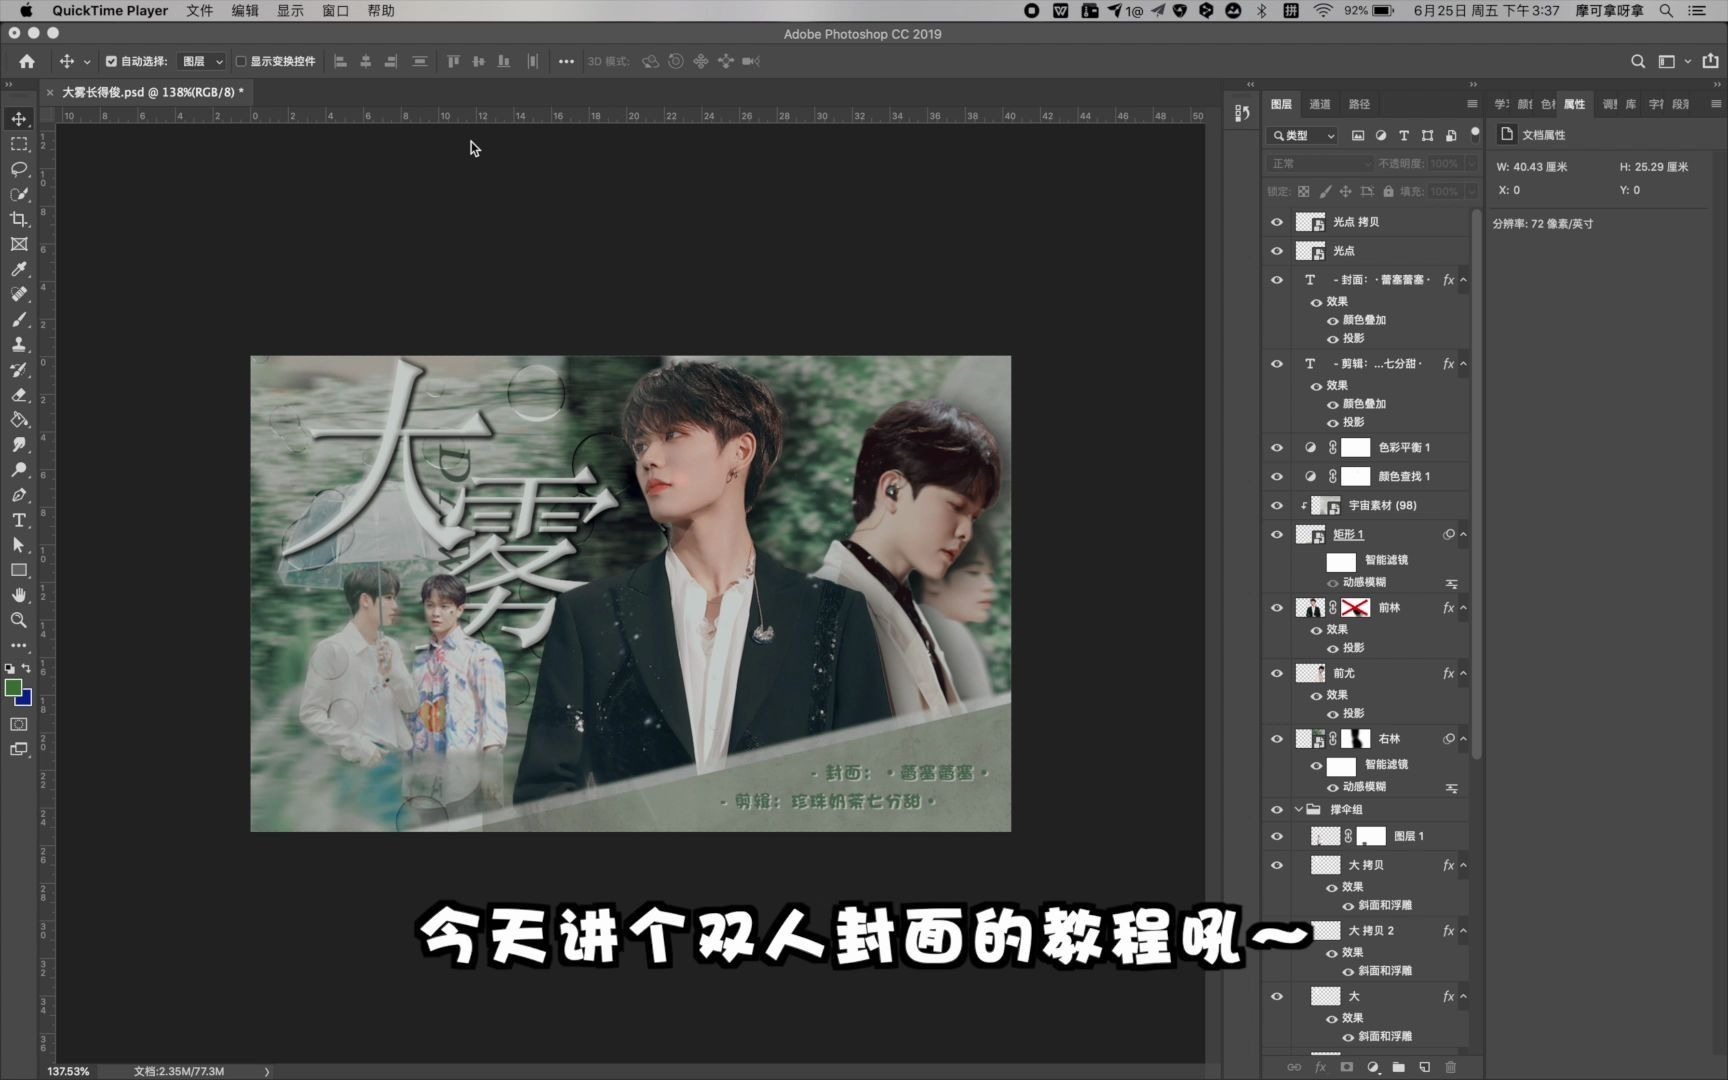The image size is (1728, 1080).
Task: Select the Rectangular Marquee tool
Action: (19, 144)
